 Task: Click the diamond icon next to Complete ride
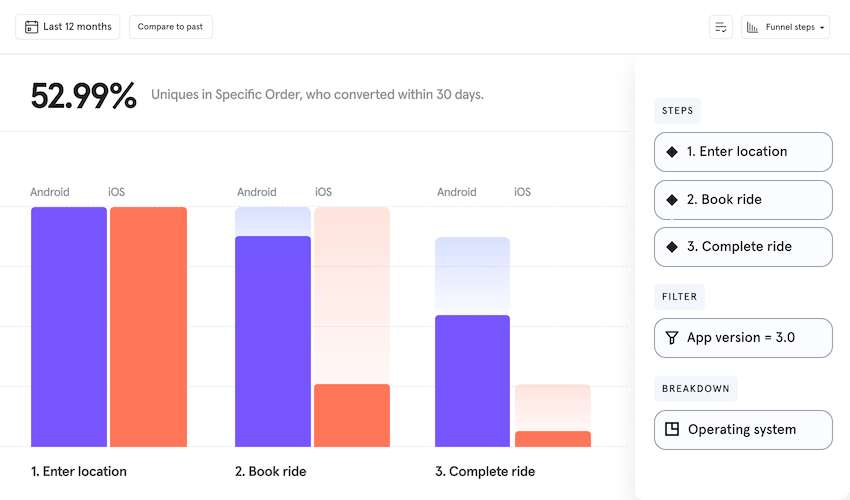(672, 247)
